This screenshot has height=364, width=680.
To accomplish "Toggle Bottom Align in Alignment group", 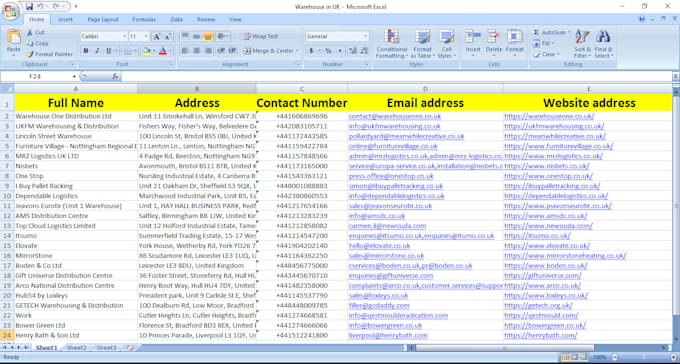I will [x=208, y=36].
